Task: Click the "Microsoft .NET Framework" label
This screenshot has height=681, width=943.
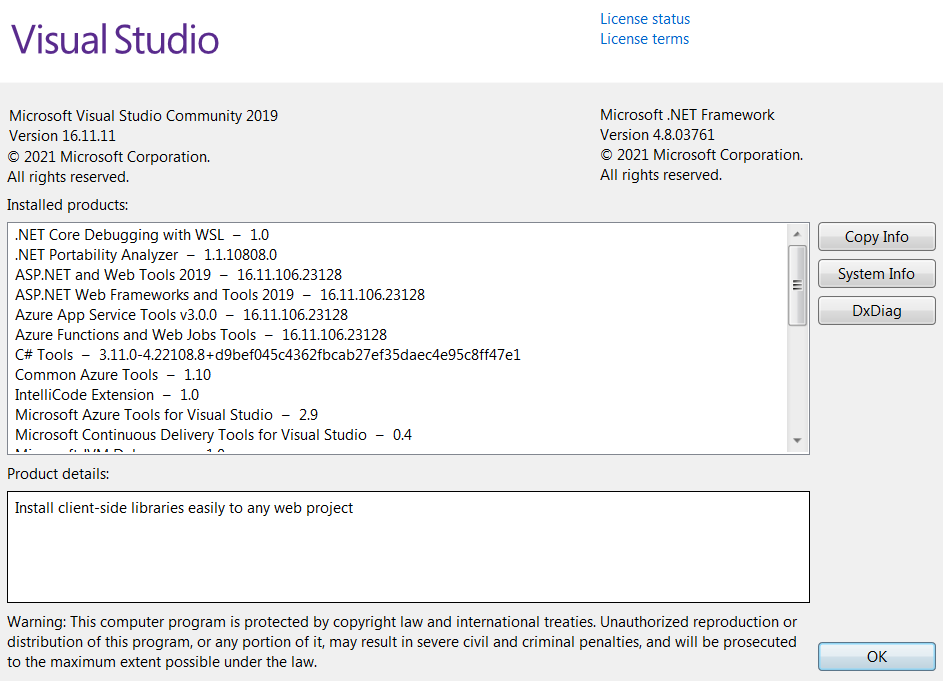Action: click(687, 115)
